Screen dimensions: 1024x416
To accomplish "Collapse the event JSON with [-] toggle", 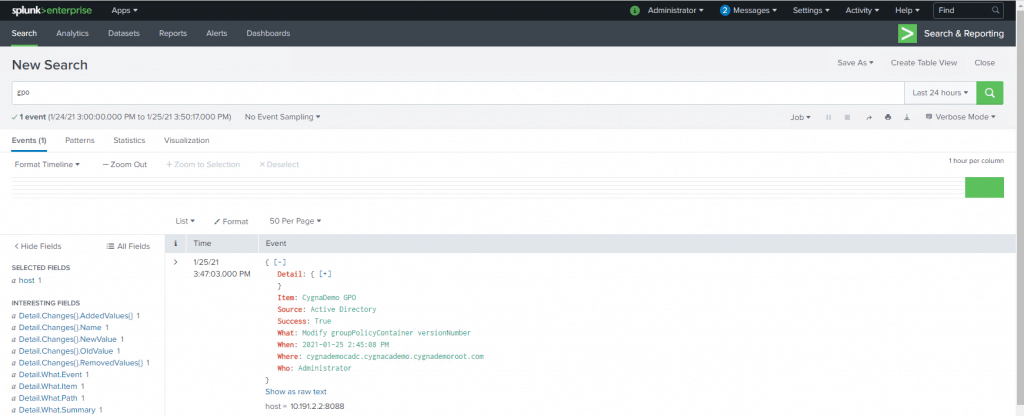I will 279,262.
